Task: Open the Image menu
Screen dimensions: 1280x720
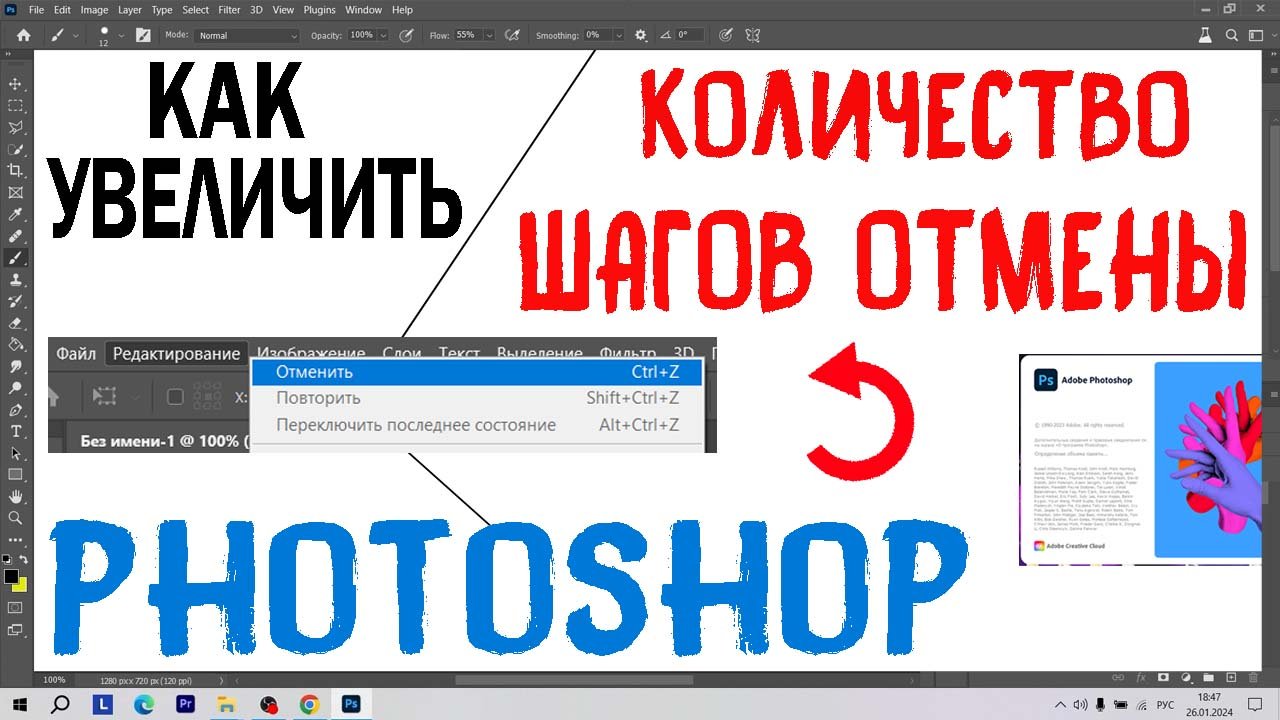Action: (x=94, y=9)
